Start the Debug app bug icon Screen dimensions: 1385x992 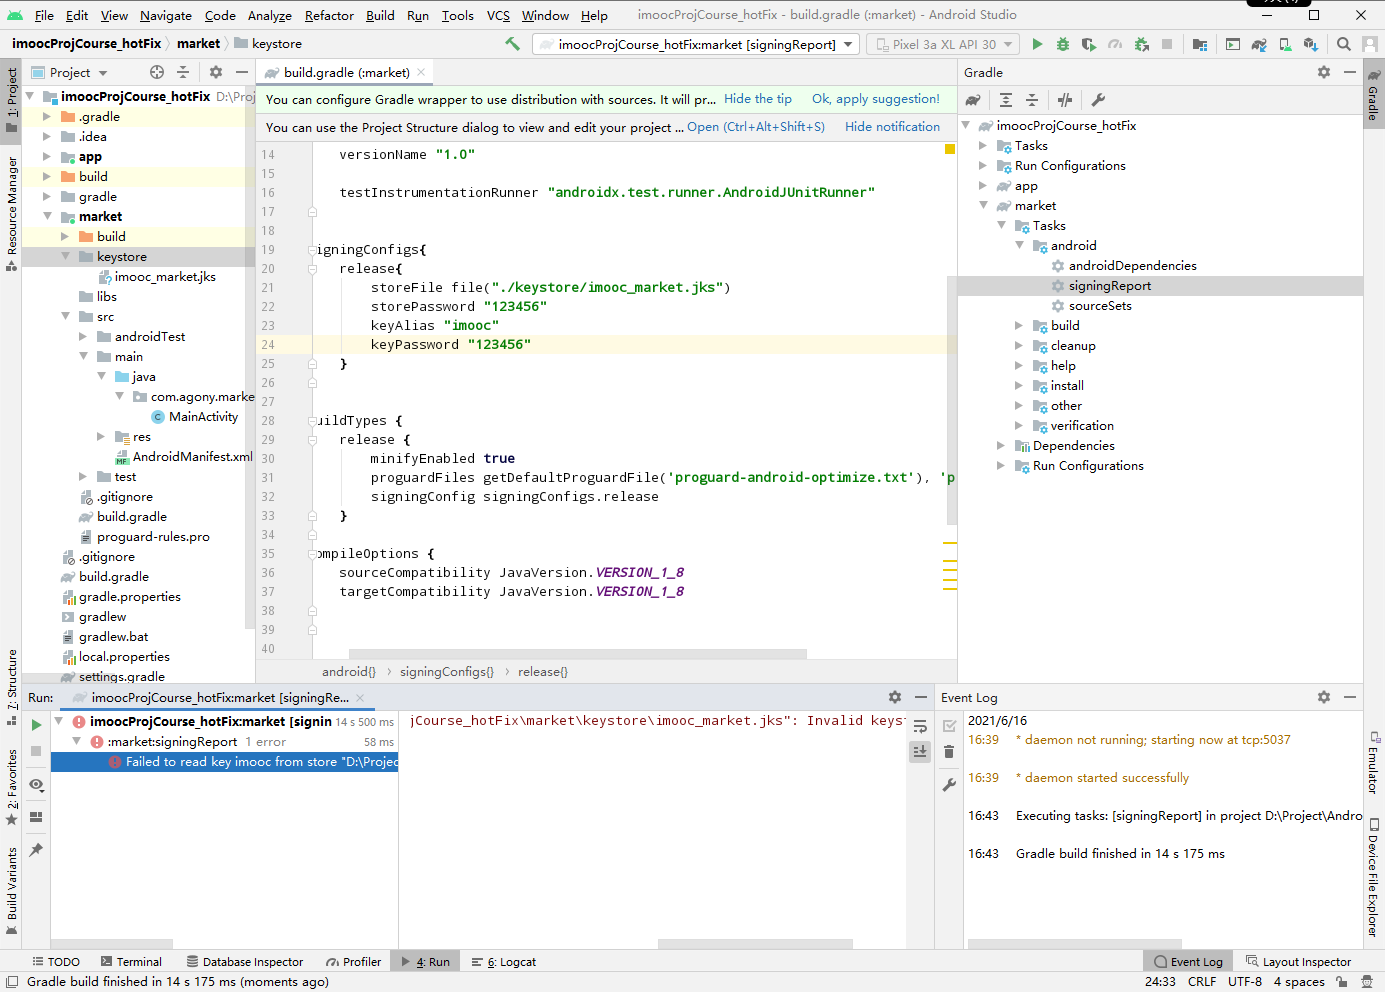coord(1063,44)
